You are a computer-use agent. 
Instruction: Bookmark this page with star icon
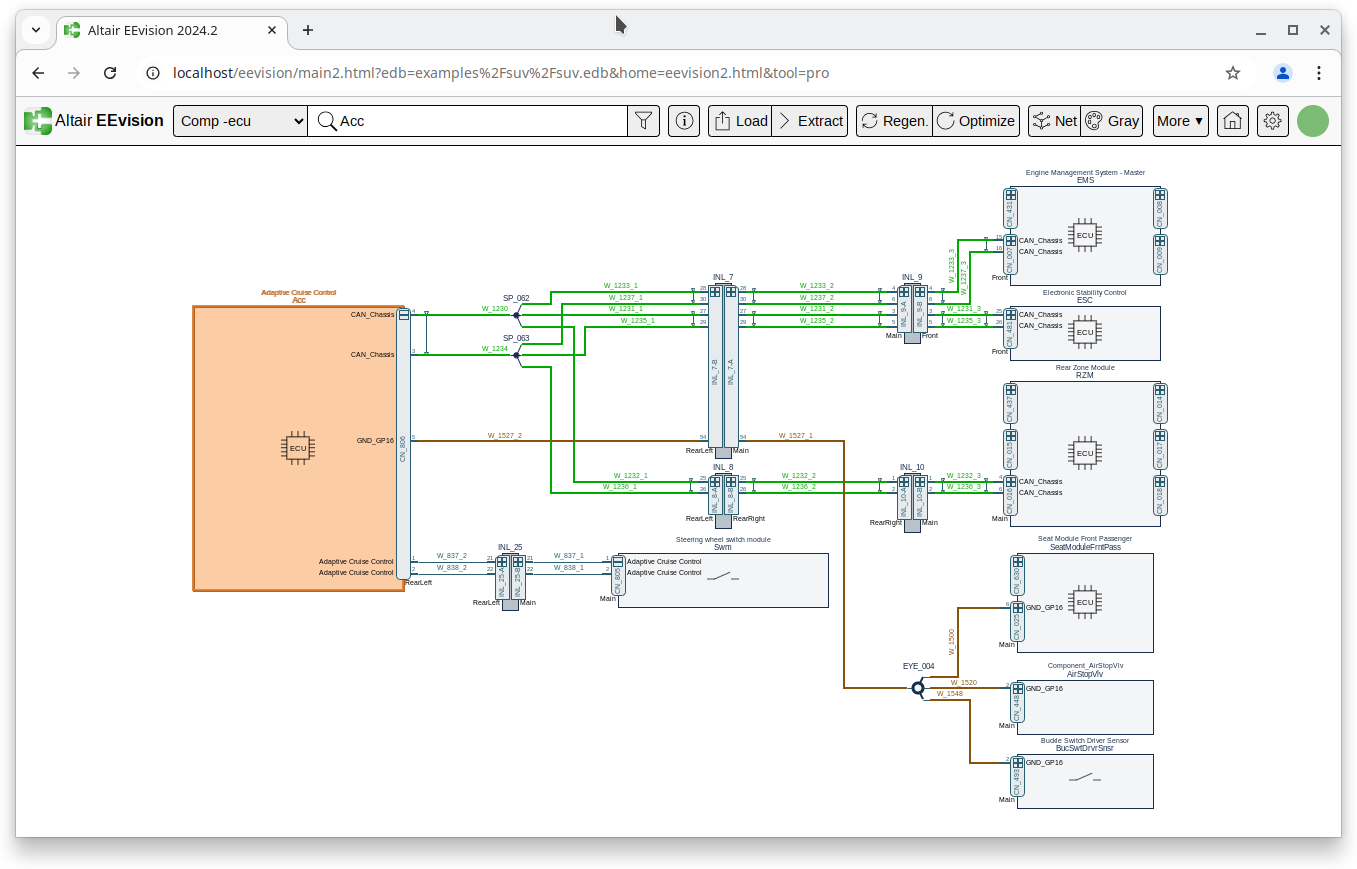1233,73
